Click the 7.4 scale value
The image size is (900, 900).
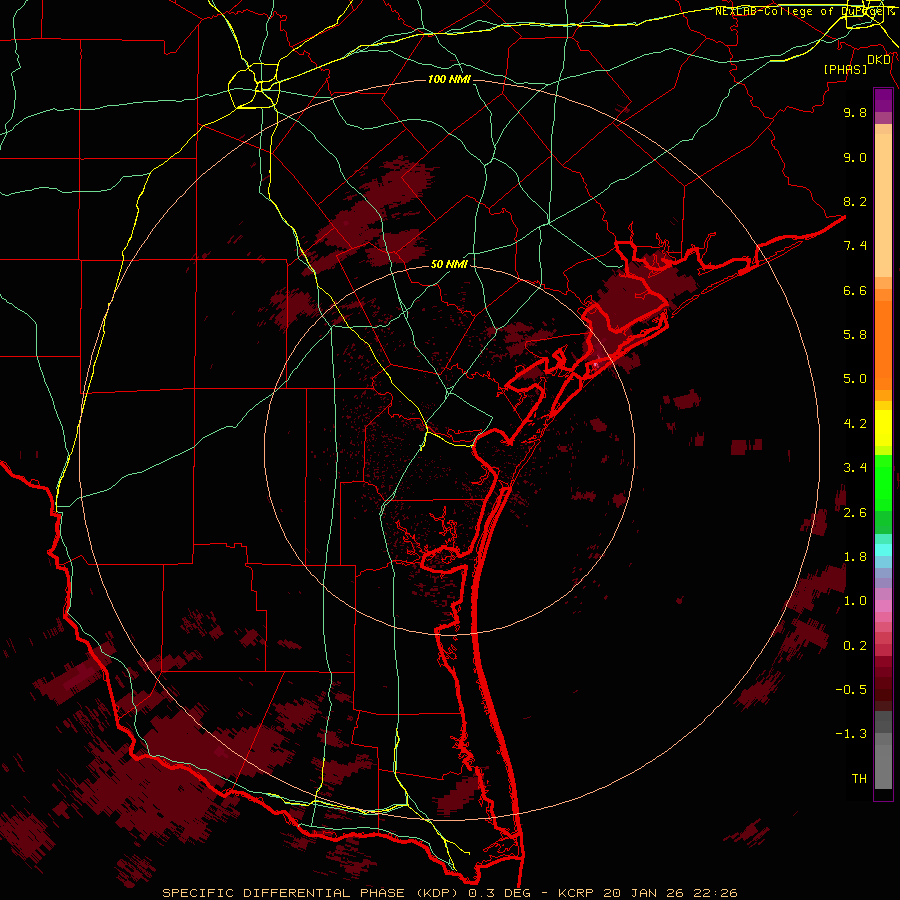coord(855,246)
